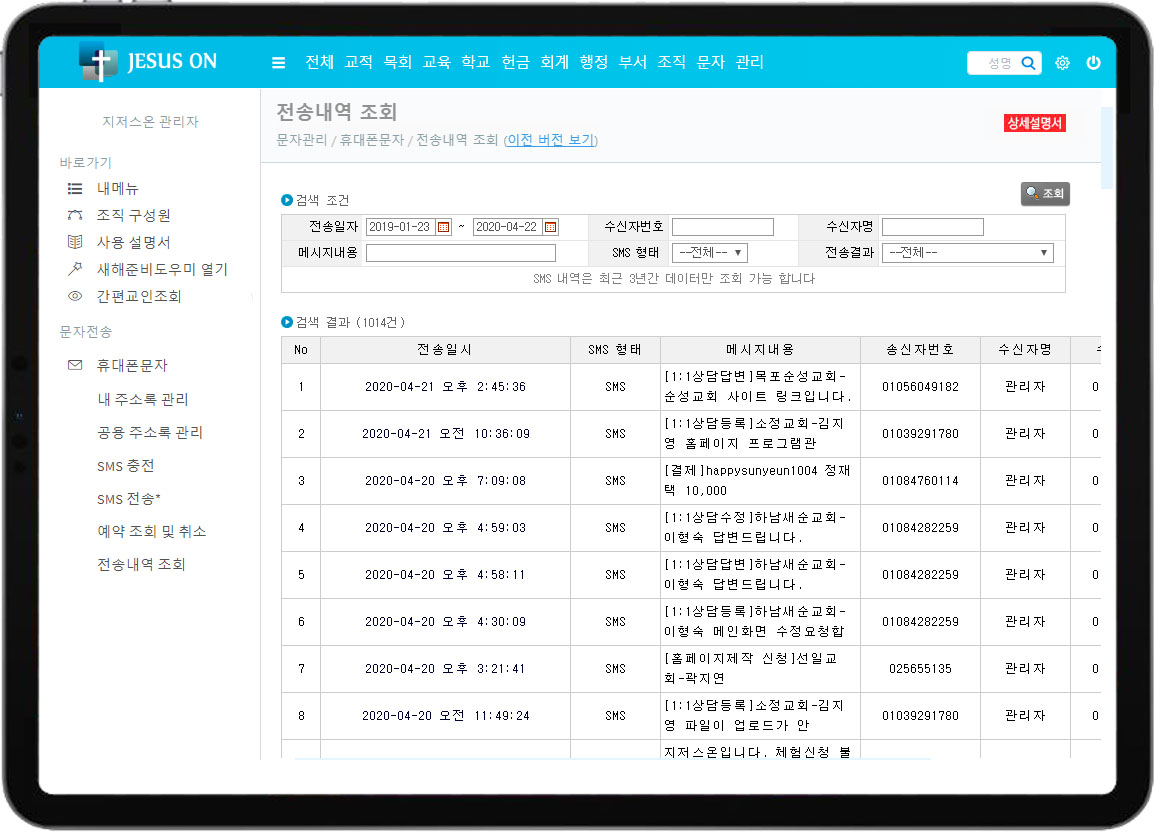This screenshot has height=832, width=1155.
Task: Open end date calendar picker
Action: tap(550, 227)
